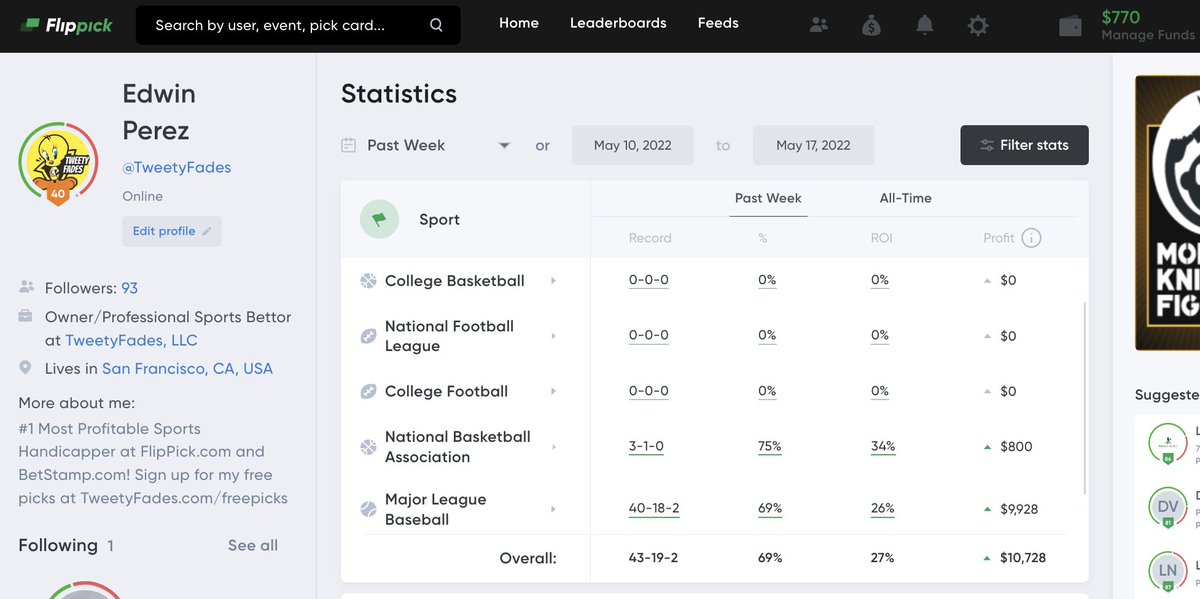Click the 26% MLB ROI value

(x=883, y=509)
